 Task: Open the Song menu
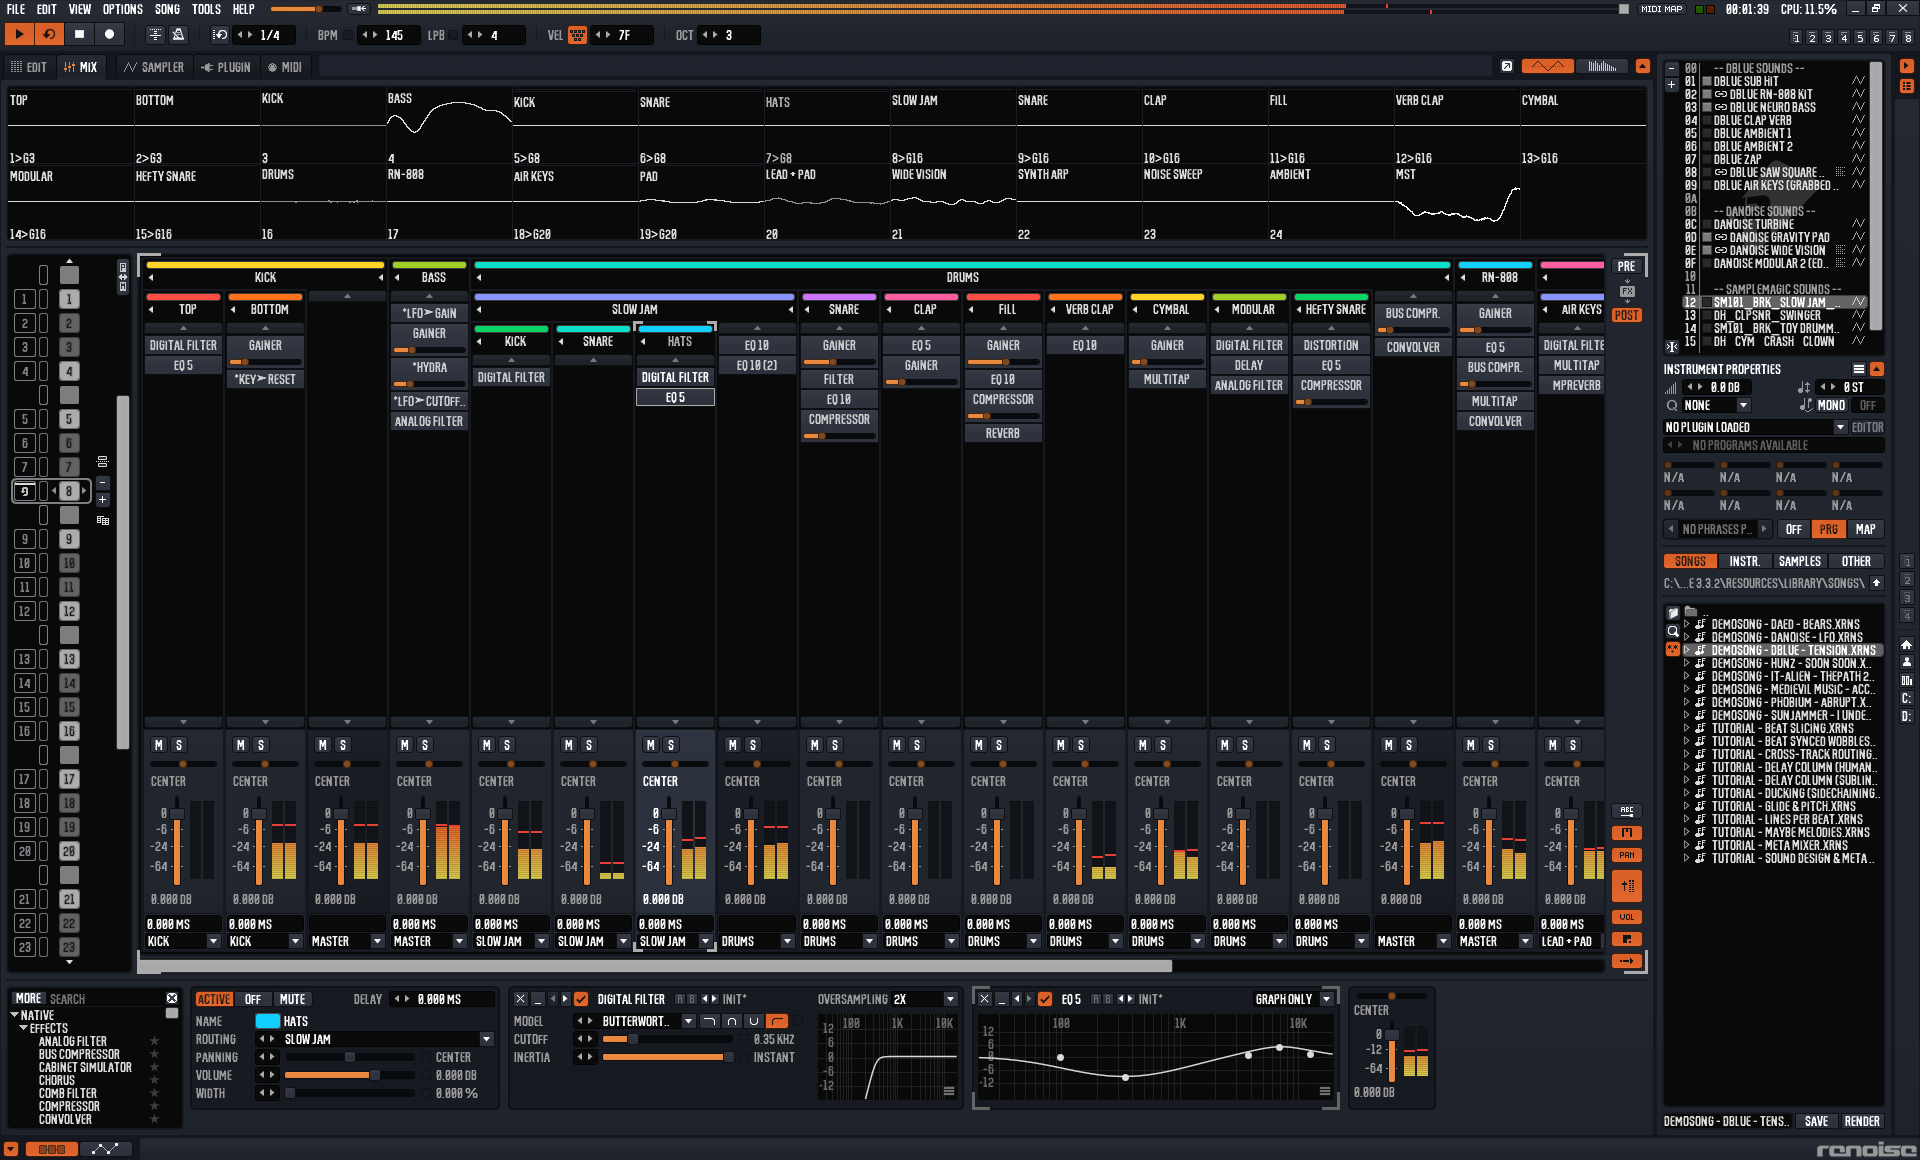167,9
